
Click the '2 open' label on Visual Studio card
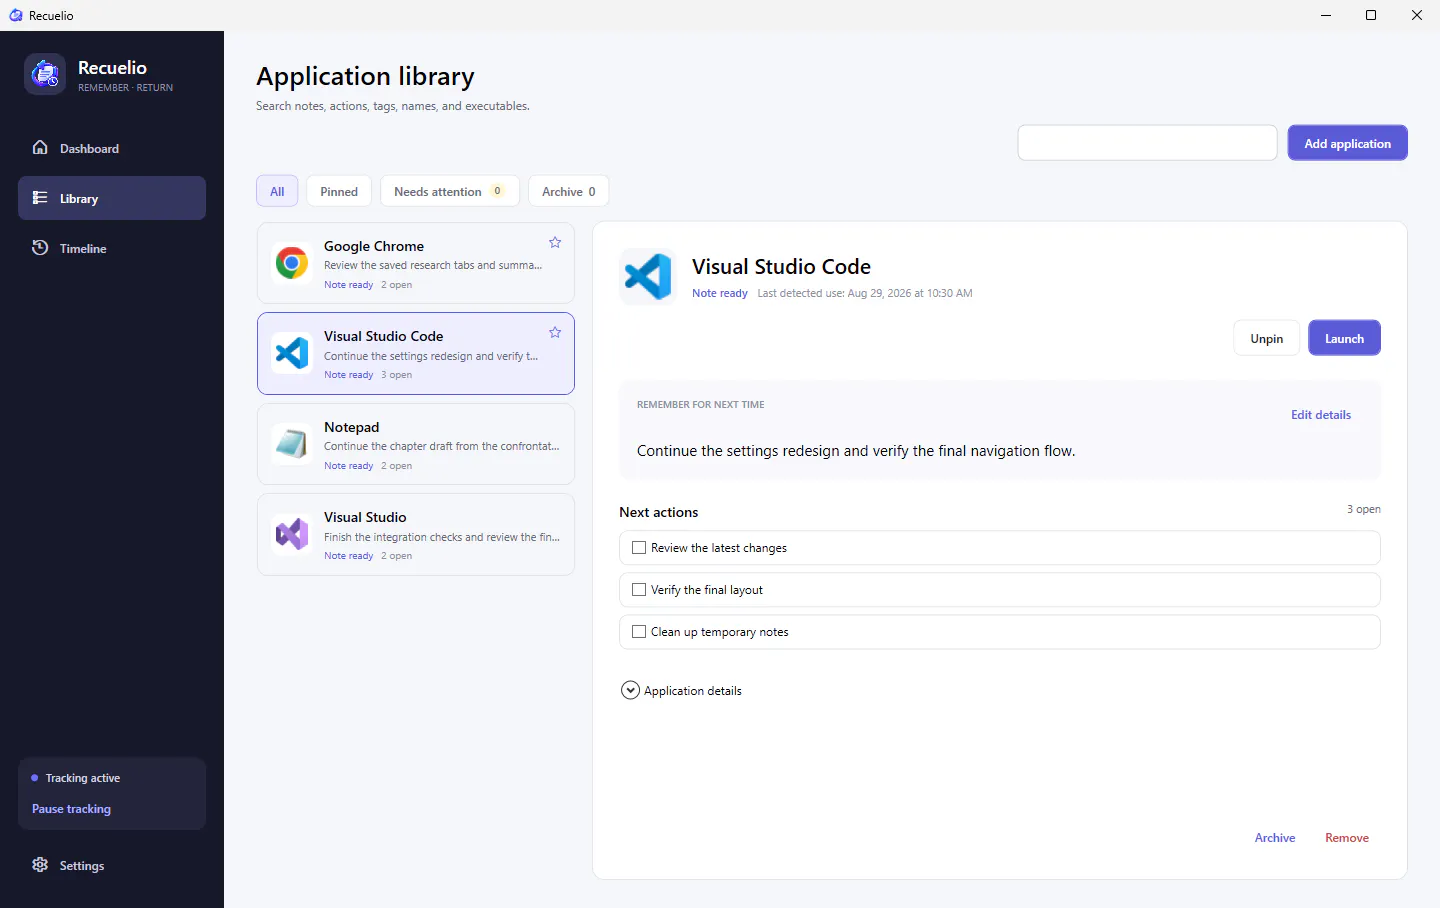396,556
